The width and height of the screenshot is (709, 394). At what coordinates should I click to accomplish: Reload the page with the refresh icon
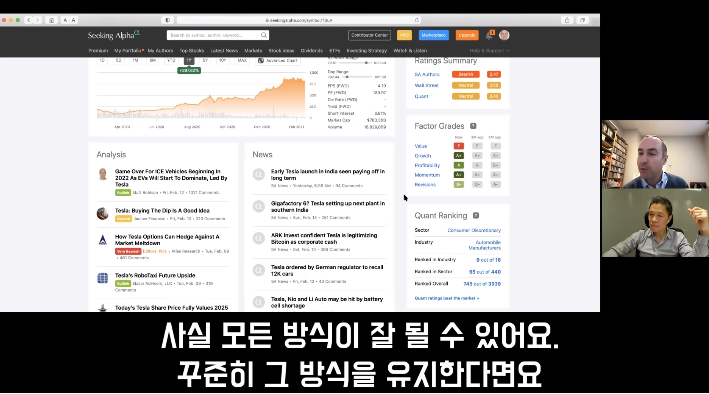pyautogui.click(x=416, y=20)
